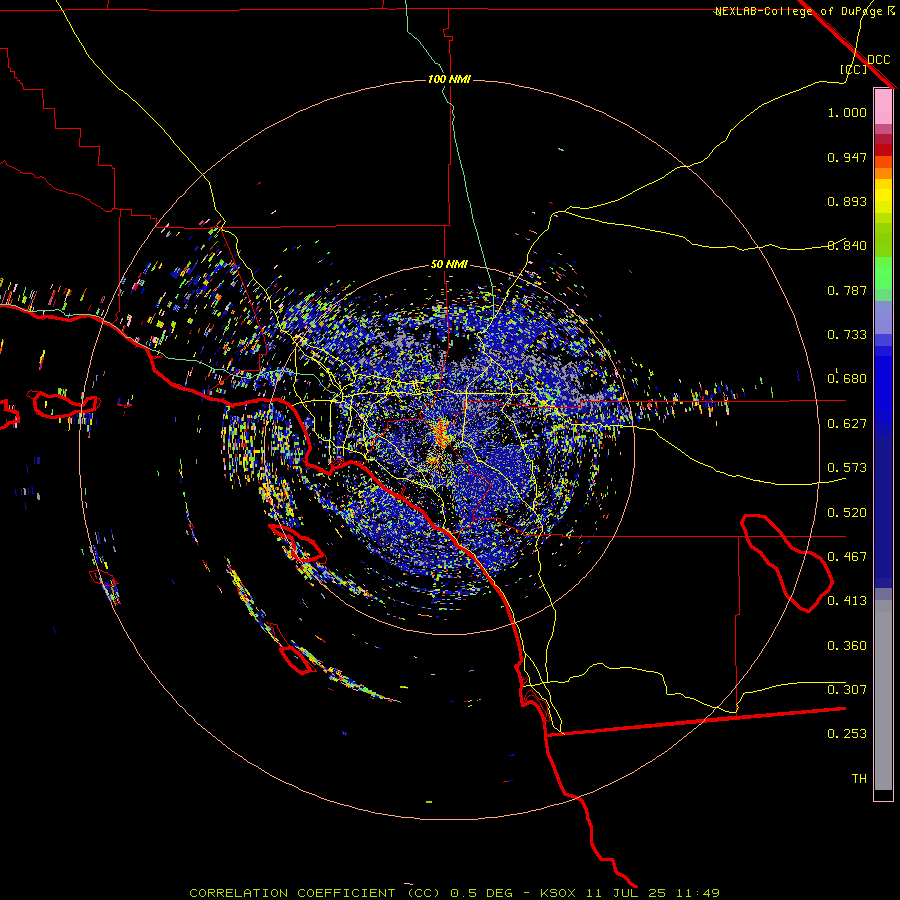Pick the lavender color bar segment
The width and height of the screenshot is (900, 900).
pyautogui.click(x=883, y=317)
